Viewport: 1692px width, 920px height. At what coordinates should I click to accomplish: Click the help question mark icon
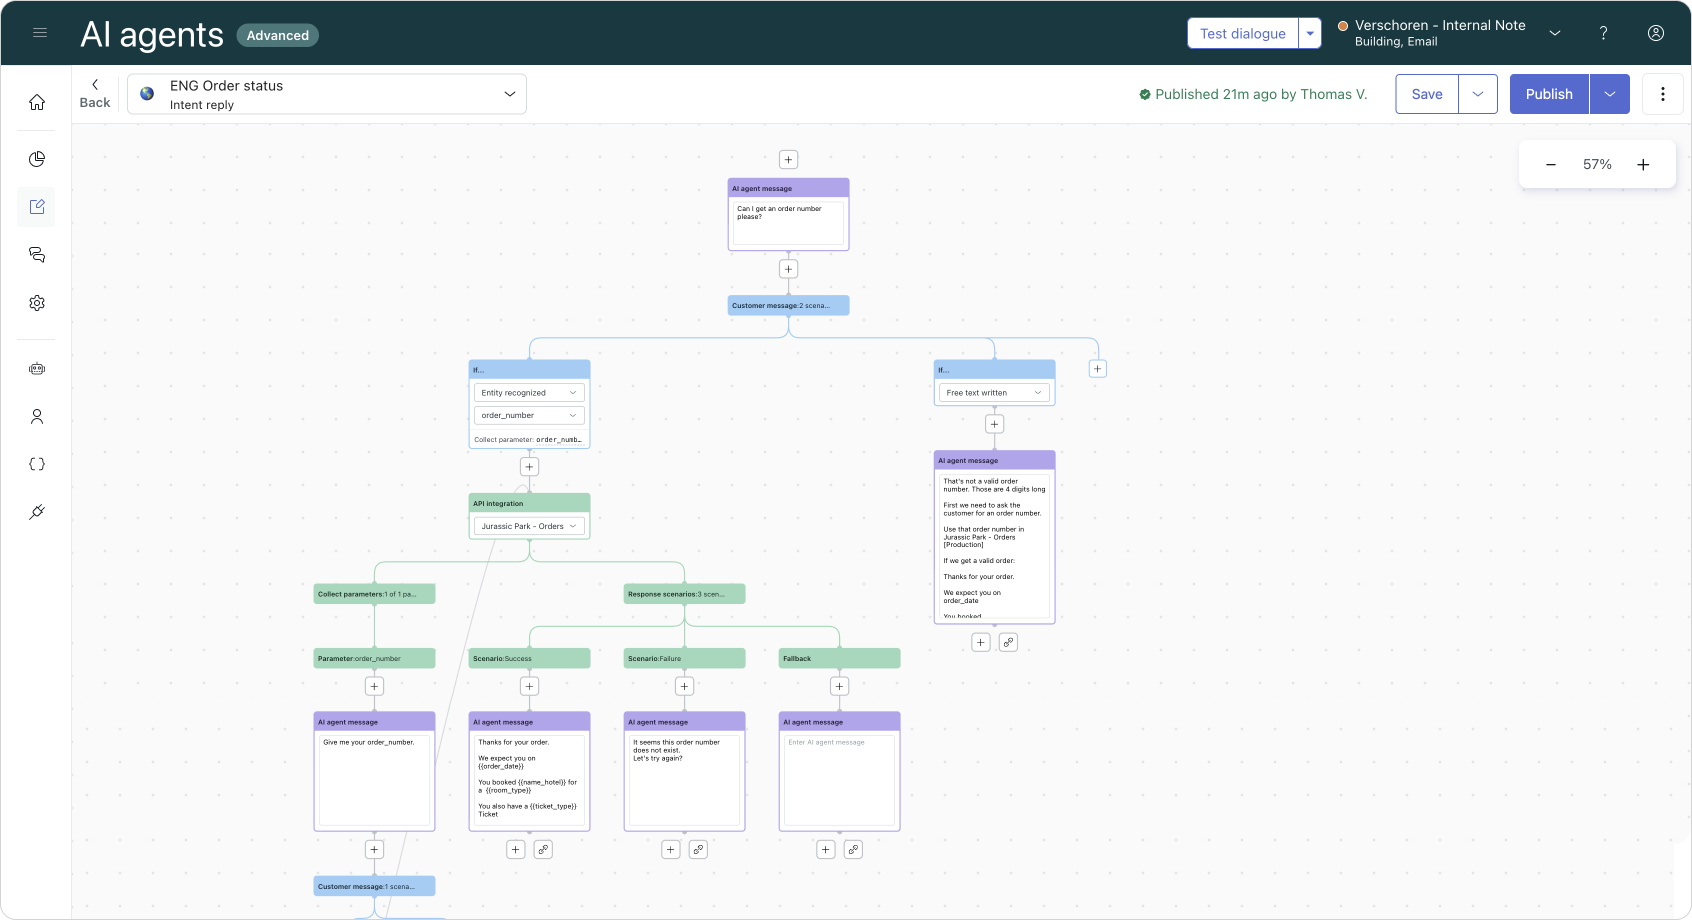pyautogui.click(x=1603, y=33)
